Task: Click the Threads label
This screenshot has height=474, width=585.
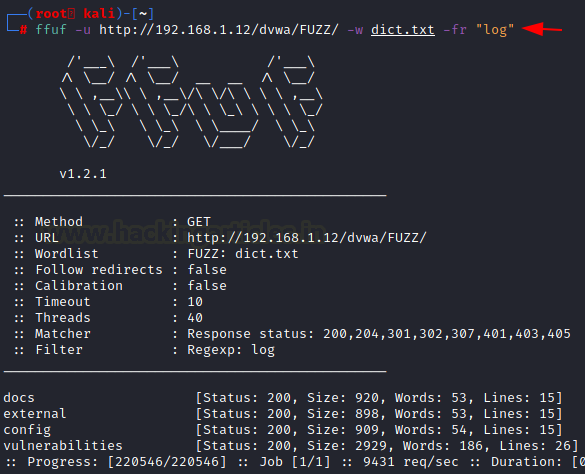Action: coord(63,318)
